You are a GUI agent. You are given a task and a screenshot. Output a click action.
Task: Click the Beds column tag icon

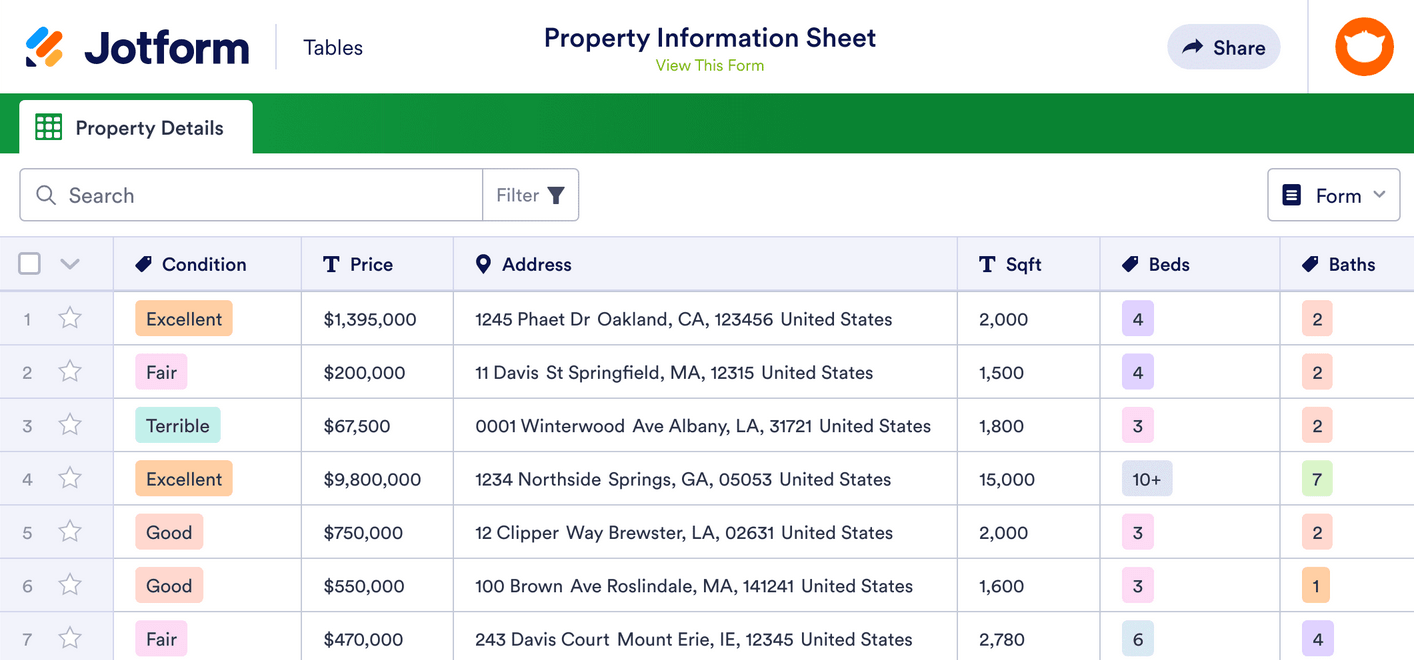pyautogui.click(x=1131, y=264)
